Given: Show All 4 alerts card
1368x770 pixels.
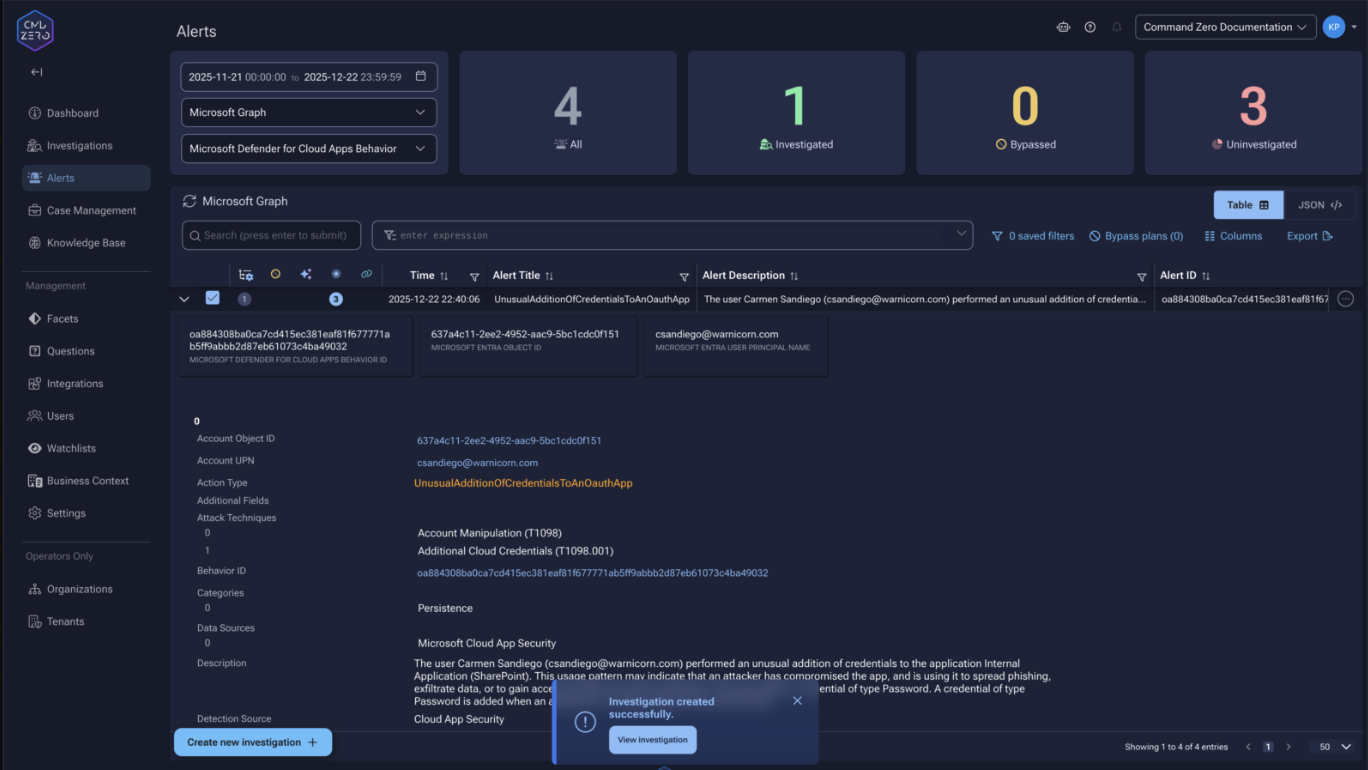Looking at the screenshot, I should [x=568, y=113].
